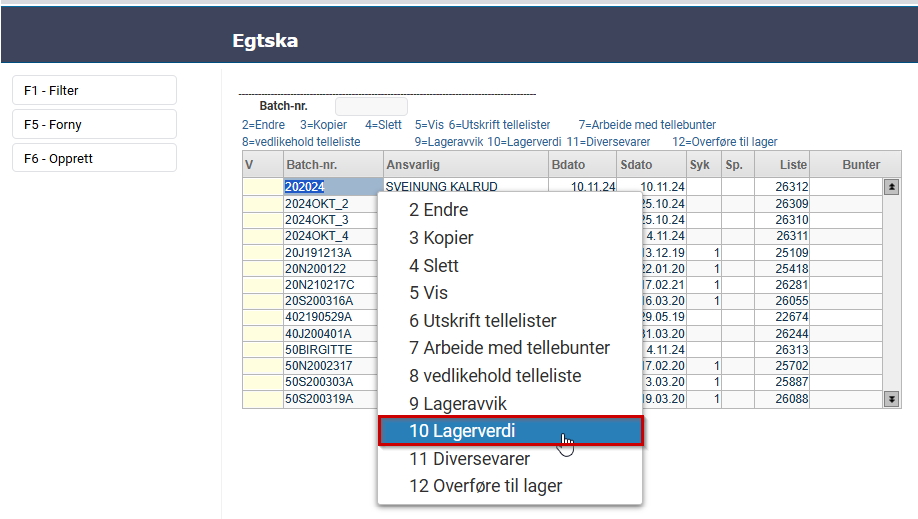918x519 pixels.
Task: Click the Syk column header
Action: [704, 165]
